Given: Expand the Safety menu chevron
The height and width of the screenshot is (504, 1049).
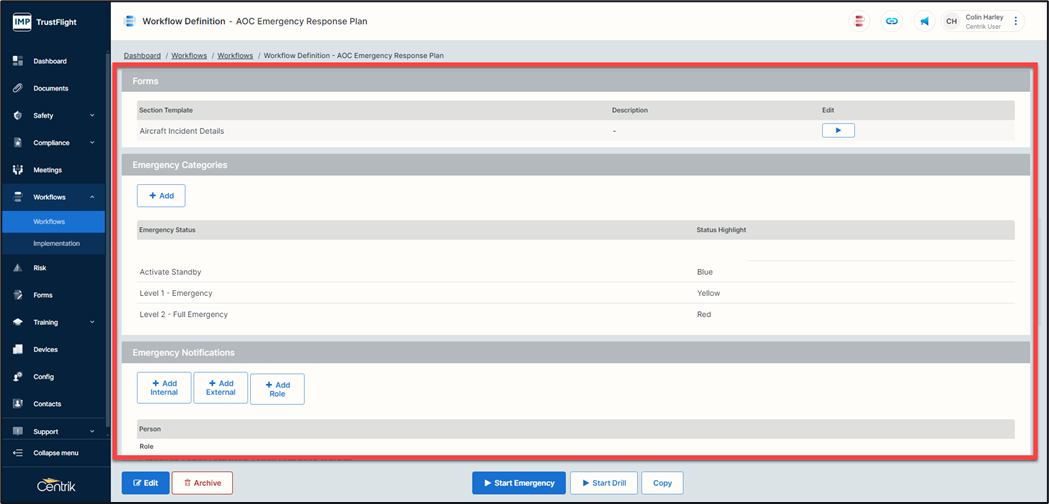Looking at the screenshot, I should [92, 116].
